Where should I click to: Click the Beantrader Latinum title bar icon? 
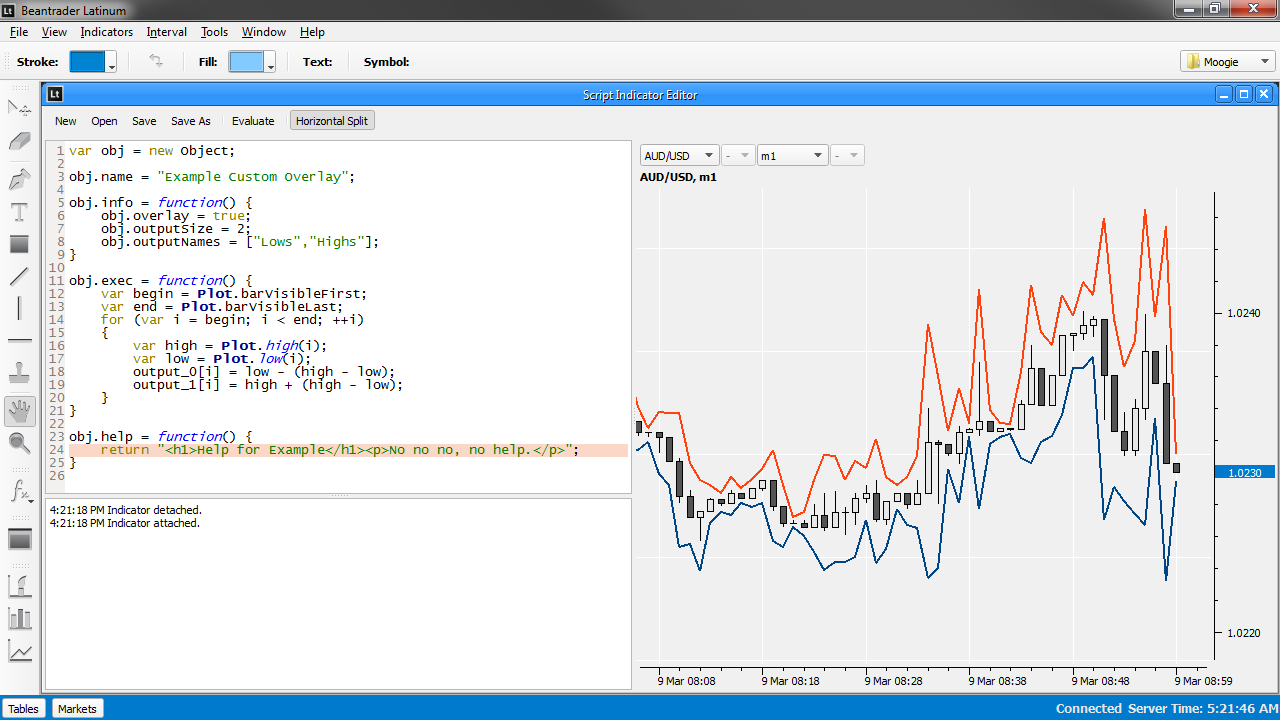[x=9, y=9]
